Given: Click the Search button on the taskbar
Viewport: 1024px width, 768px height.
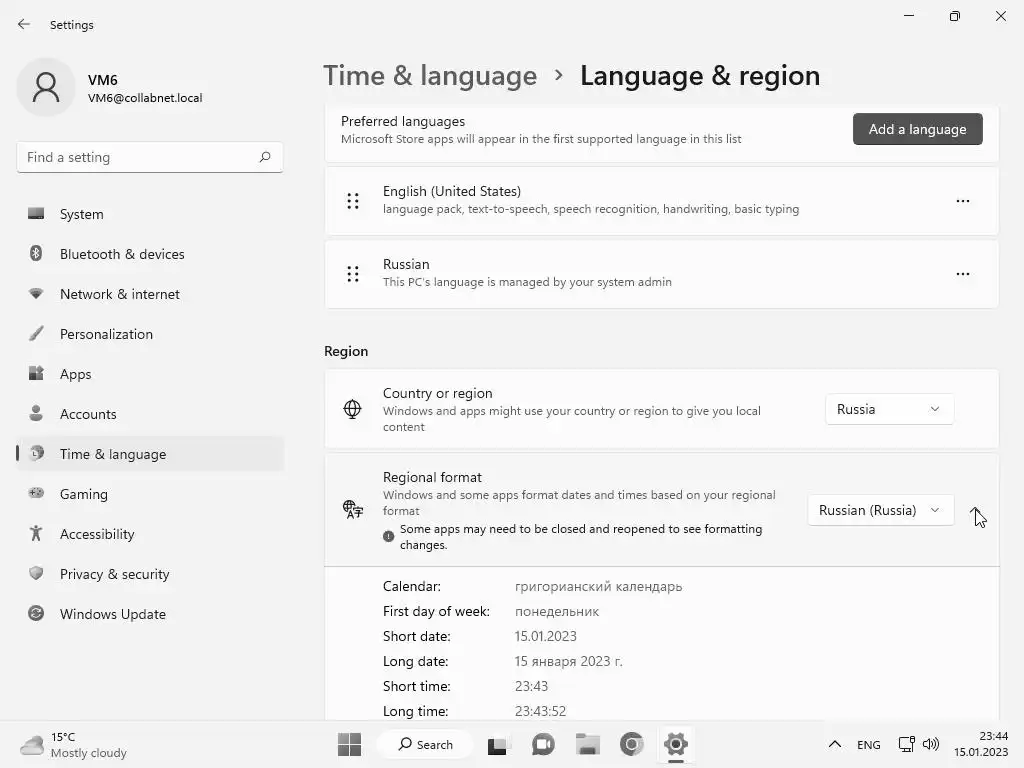Looking at the screenshot, I should [x=425, y=744].
